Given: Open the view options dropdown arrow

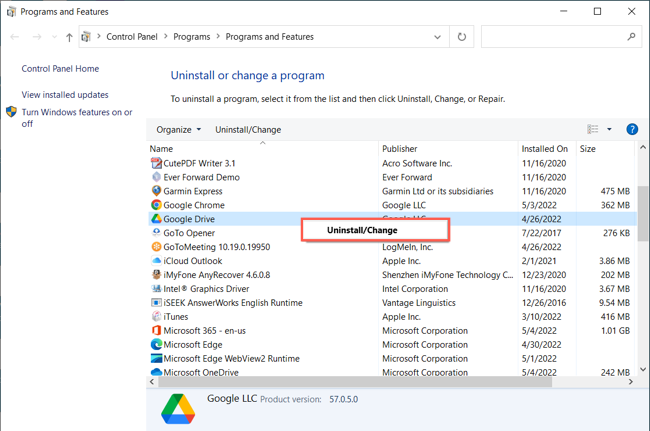Looking at the screenshot, I should point(609,129).
